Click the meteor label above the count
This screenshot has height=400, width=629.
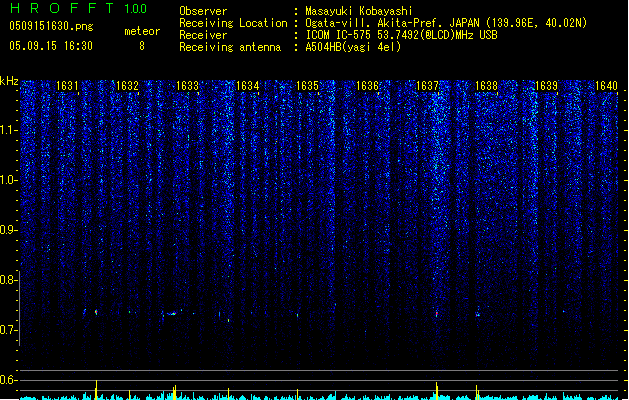pyautogui.click(x=142, y=31)
